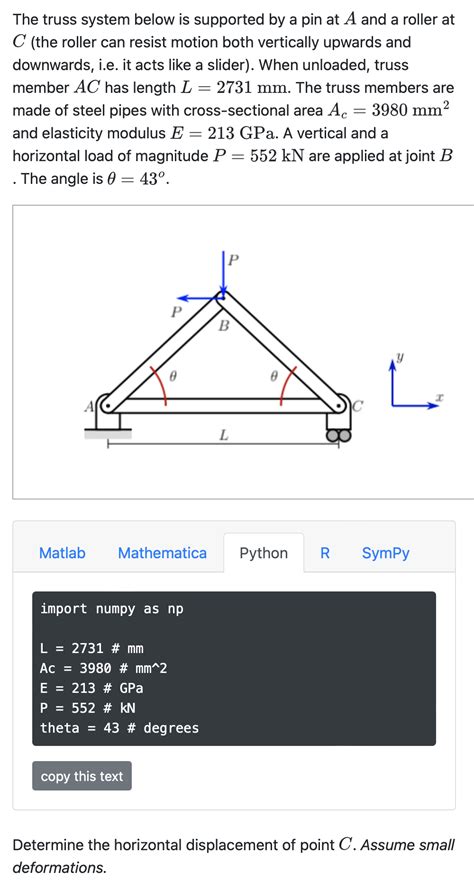The image size is (474, 890).
Task: Click the 'L = 2731 mm' value in problem text
Action: [234, 88]
